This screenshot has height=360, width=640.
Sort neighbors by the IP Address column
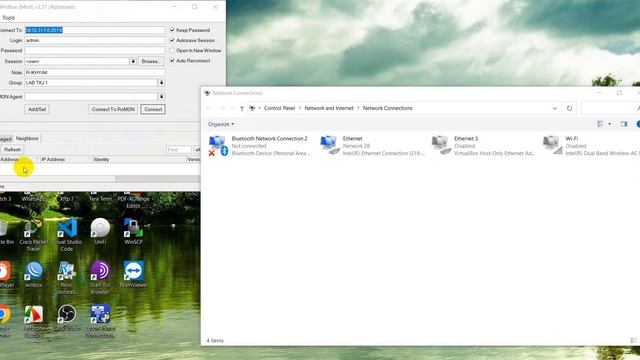pyautogui.click(x=53, y=159)
